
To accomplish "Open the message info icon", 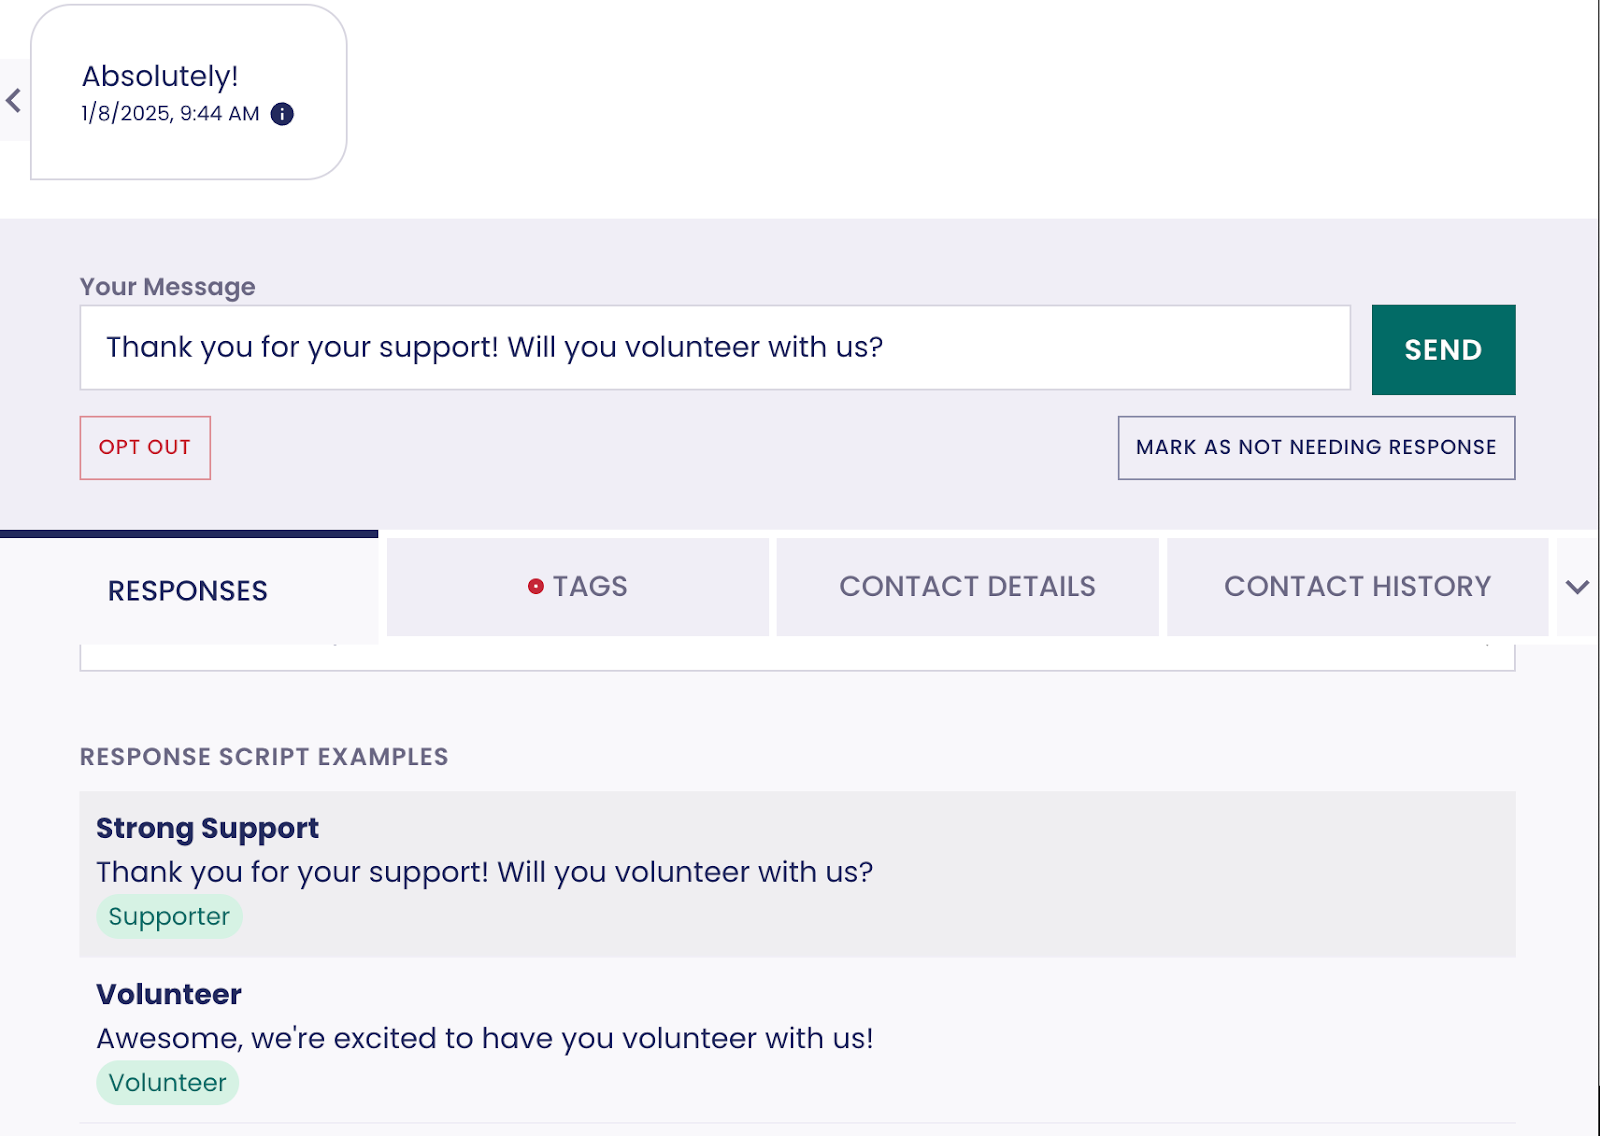I will click(x=283, y=114).
